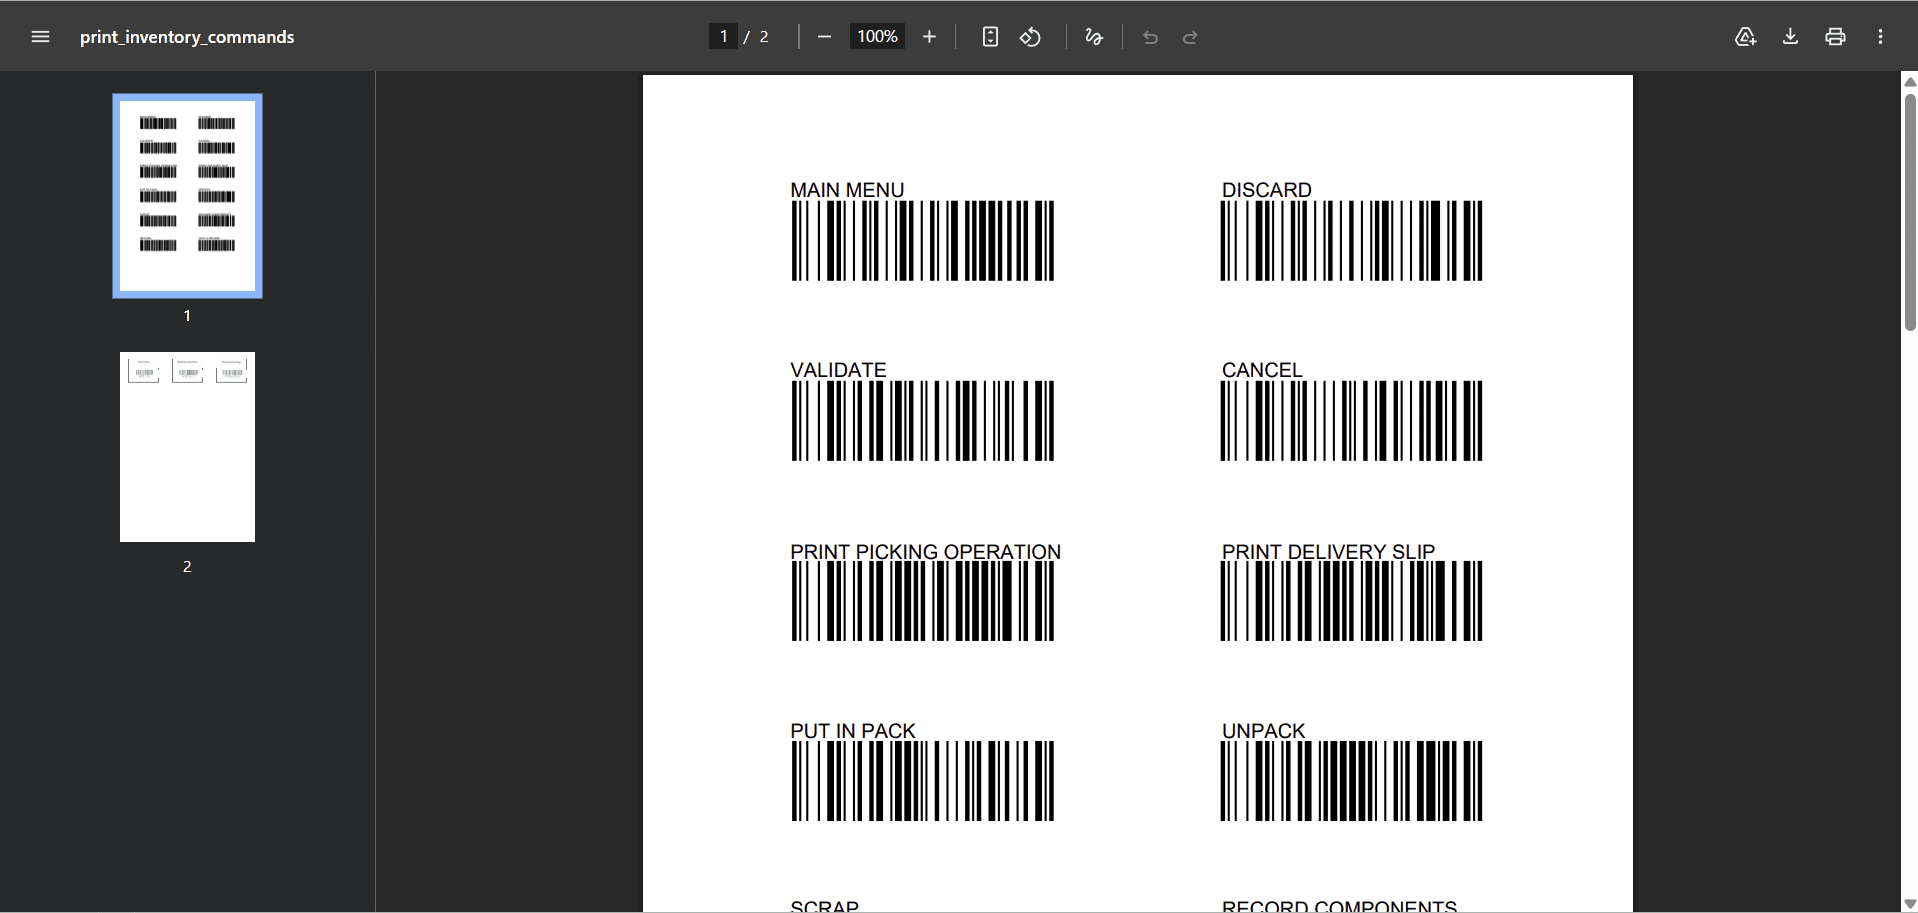Download the PDF document
The image size is (1918, 913).
click(1790, 36)
